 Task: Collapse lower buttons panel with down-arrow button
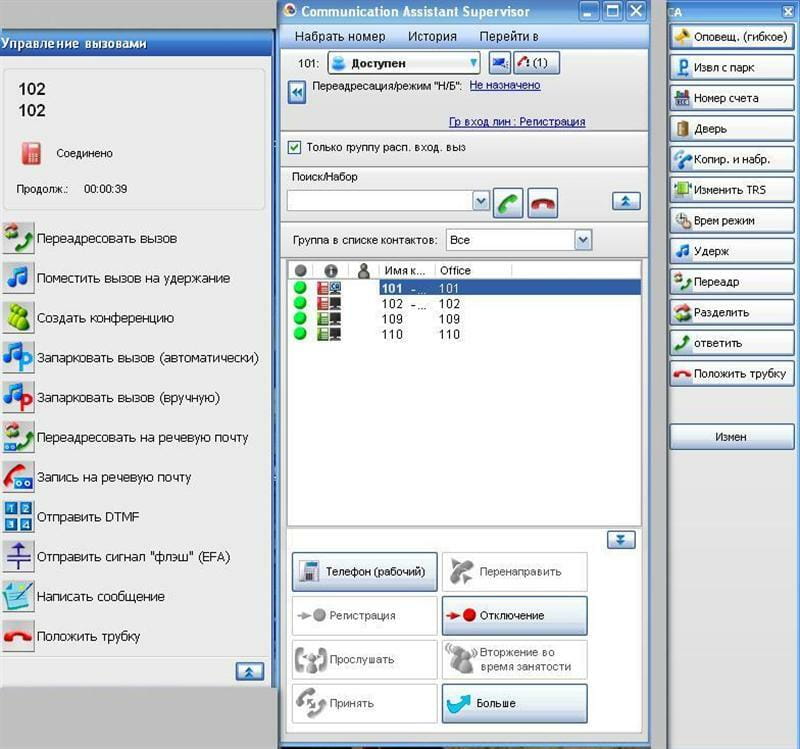[x=621, y=539]
